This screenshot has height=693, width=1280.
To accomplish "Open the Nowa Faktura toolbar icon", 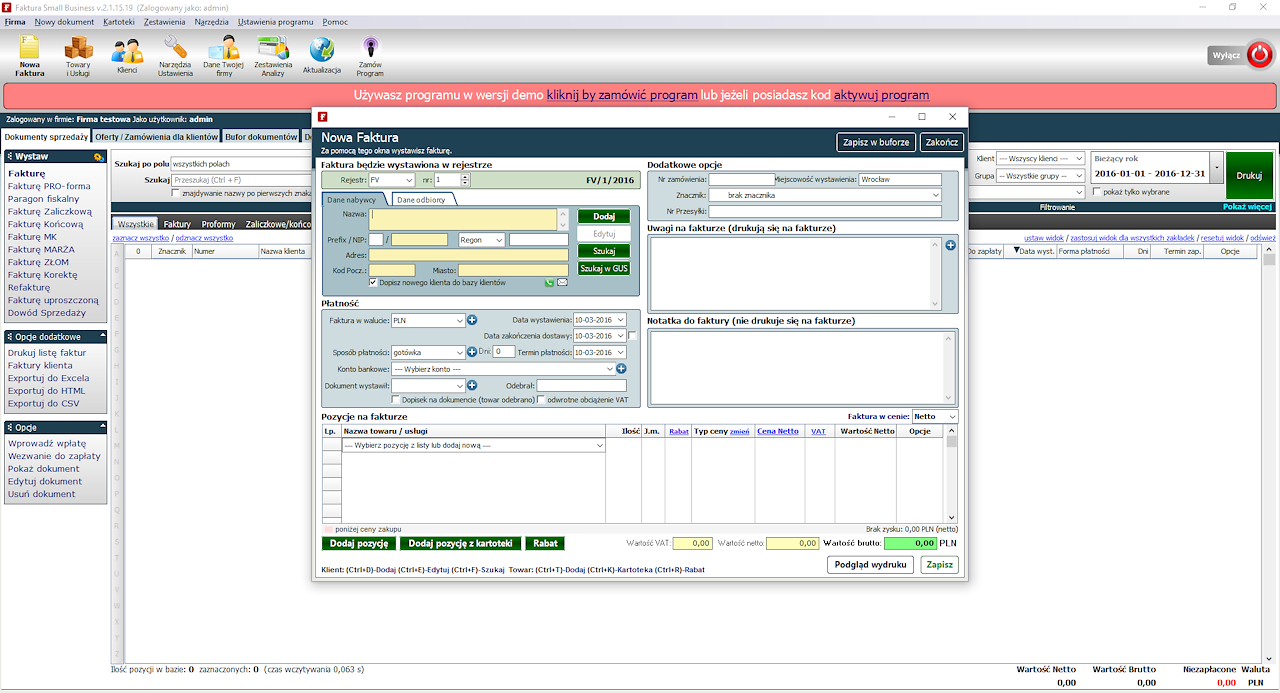I will click(x=30, y=56).
